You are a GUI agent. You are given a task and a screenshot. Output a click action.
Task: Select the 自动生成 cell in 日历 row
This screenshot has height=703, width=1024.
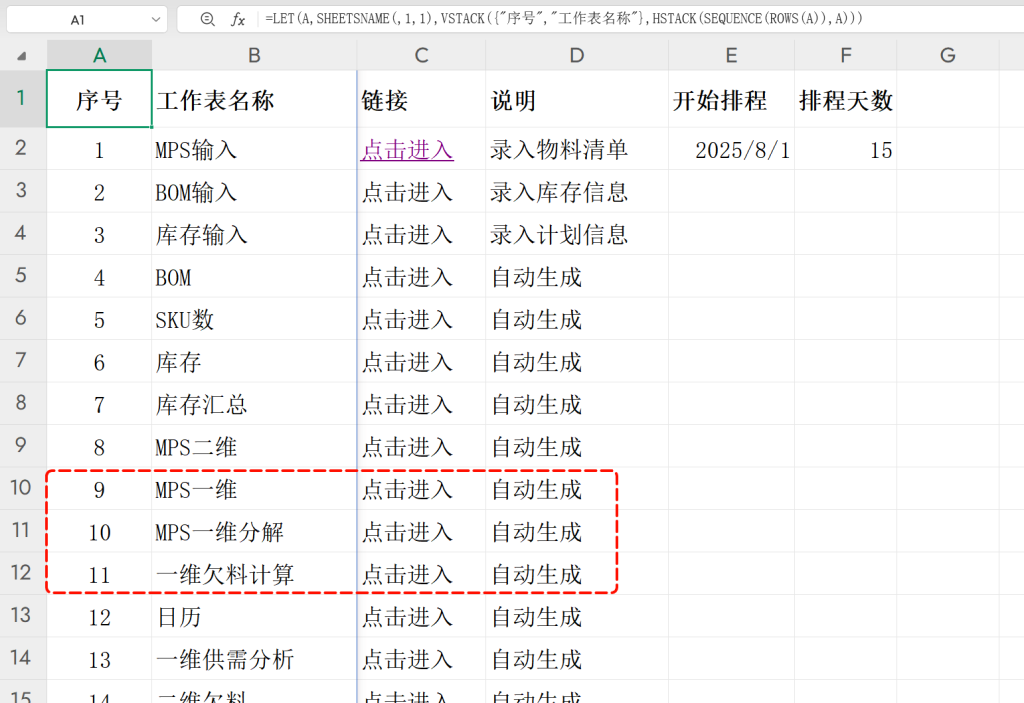(x=577, y=617)
